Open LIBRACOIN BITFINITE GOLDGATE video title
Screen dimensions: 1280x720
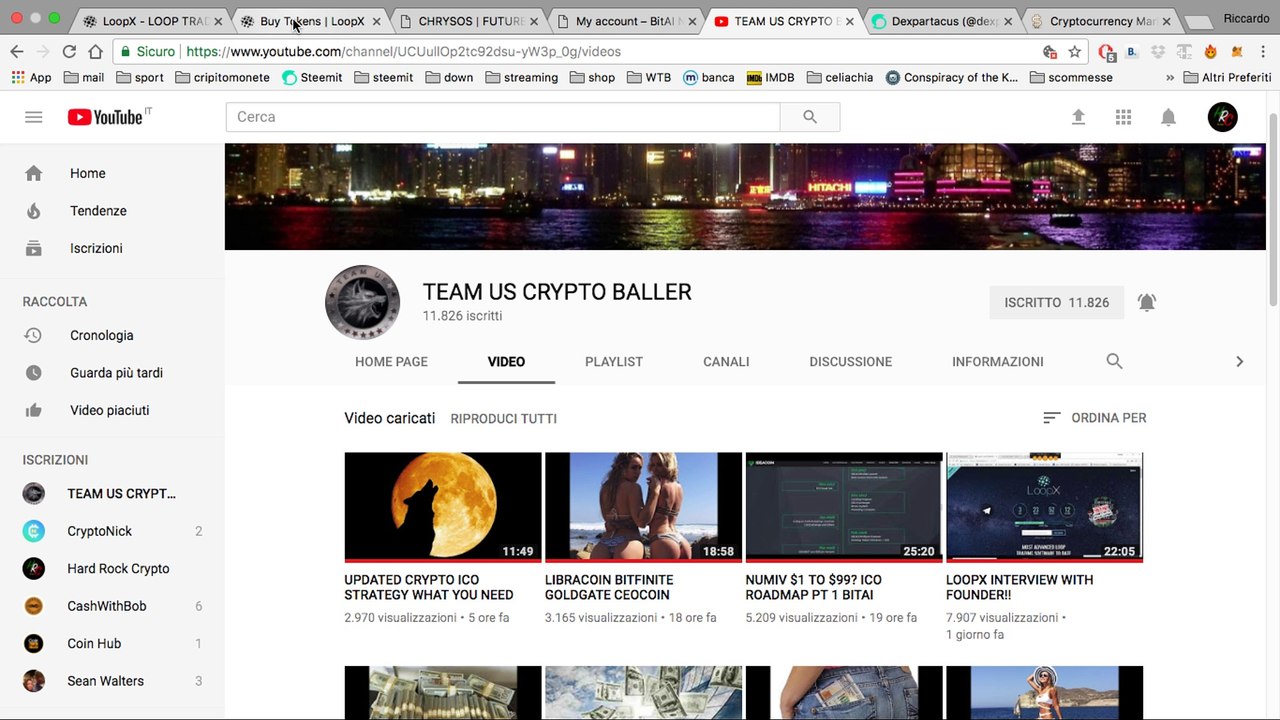[x=609, y=587]
